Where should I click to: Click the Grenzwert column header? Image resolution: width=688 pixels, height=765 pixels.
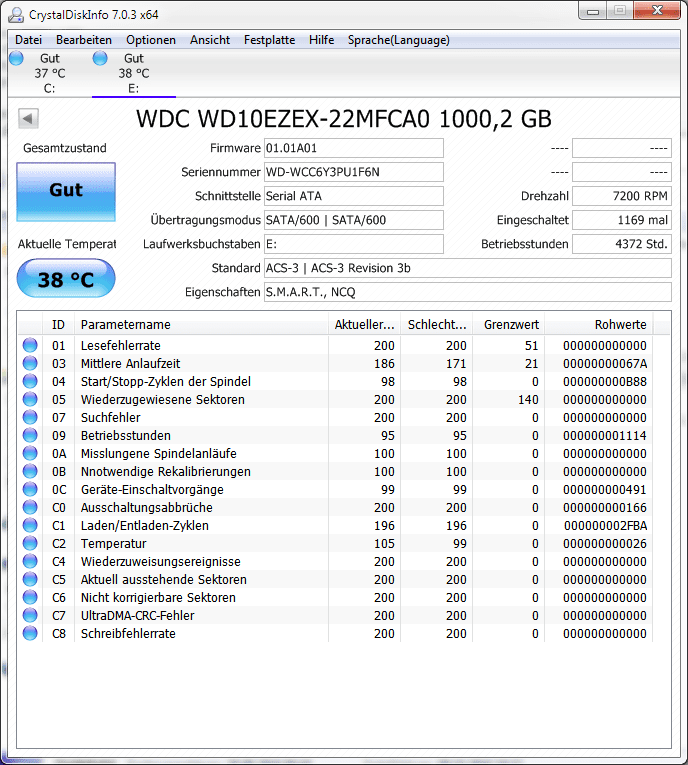tap(509, 324)
